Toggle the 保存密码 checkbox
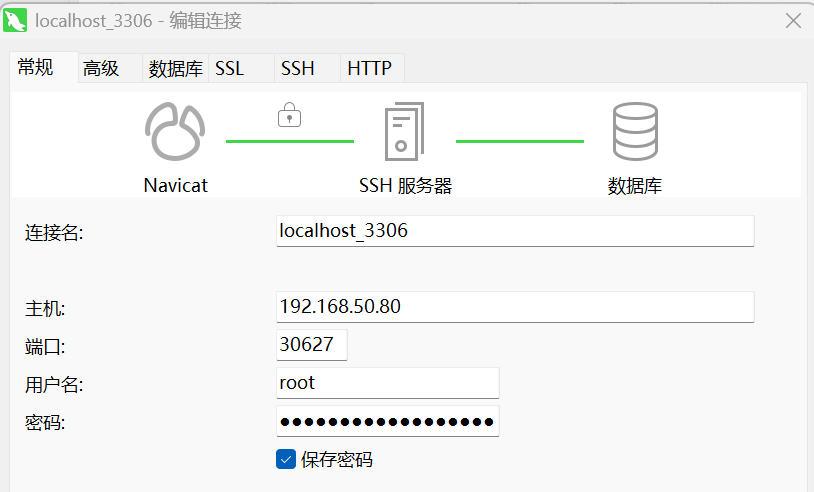This screenshot has width=814, height=492. (x=286, y=459)
